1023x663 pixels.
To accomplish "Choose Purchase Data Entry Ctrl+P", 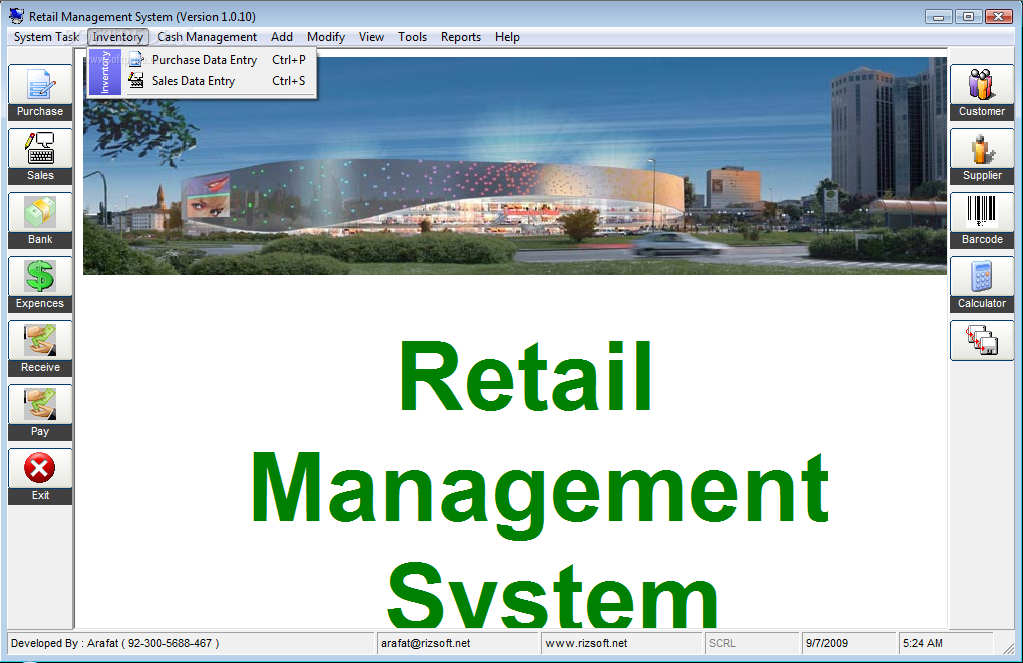I will (220, 59).
